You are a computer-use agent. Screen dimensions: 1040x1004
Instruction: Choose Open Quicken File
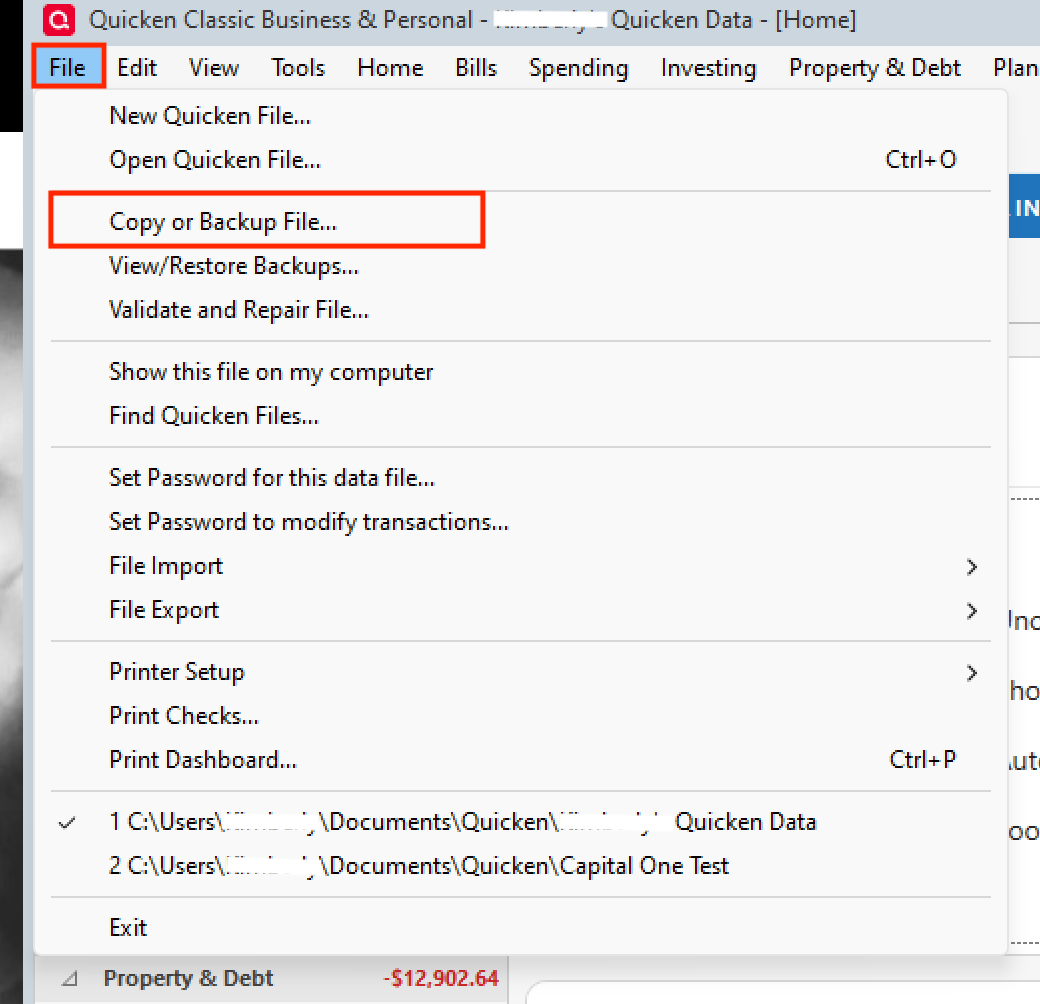[215, 160]
